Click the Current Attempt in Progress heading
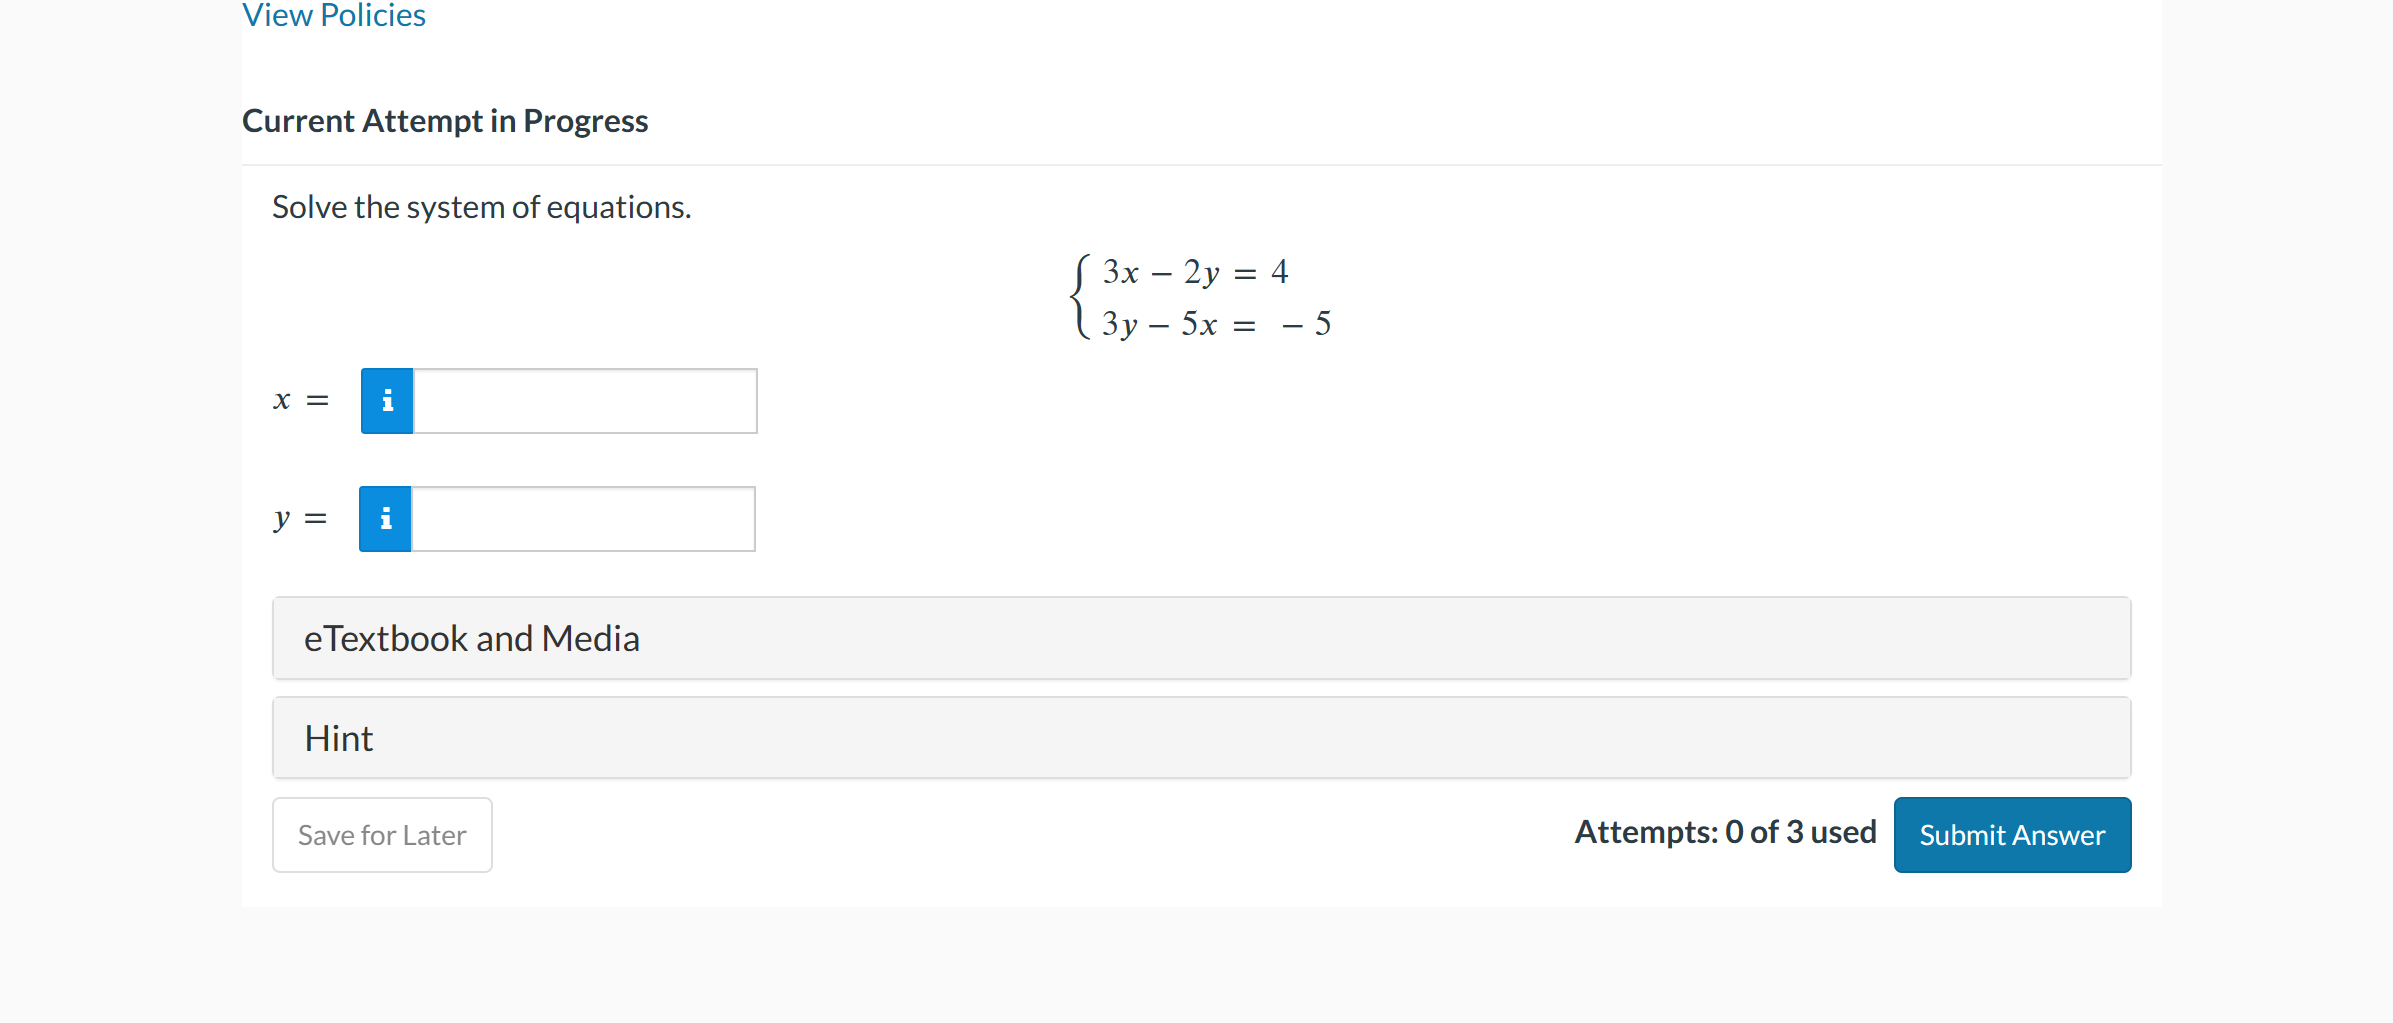Image resolution: width=2393 pixels, height=1023 pixels. [445, 120]
